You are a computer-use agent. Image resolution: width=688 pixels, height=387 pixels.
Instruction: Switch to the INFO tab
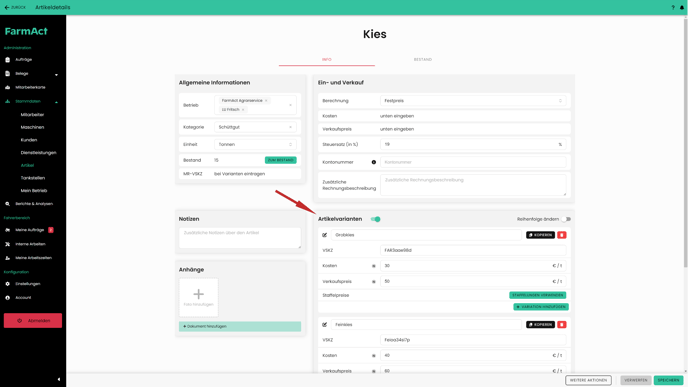(327, 60)
